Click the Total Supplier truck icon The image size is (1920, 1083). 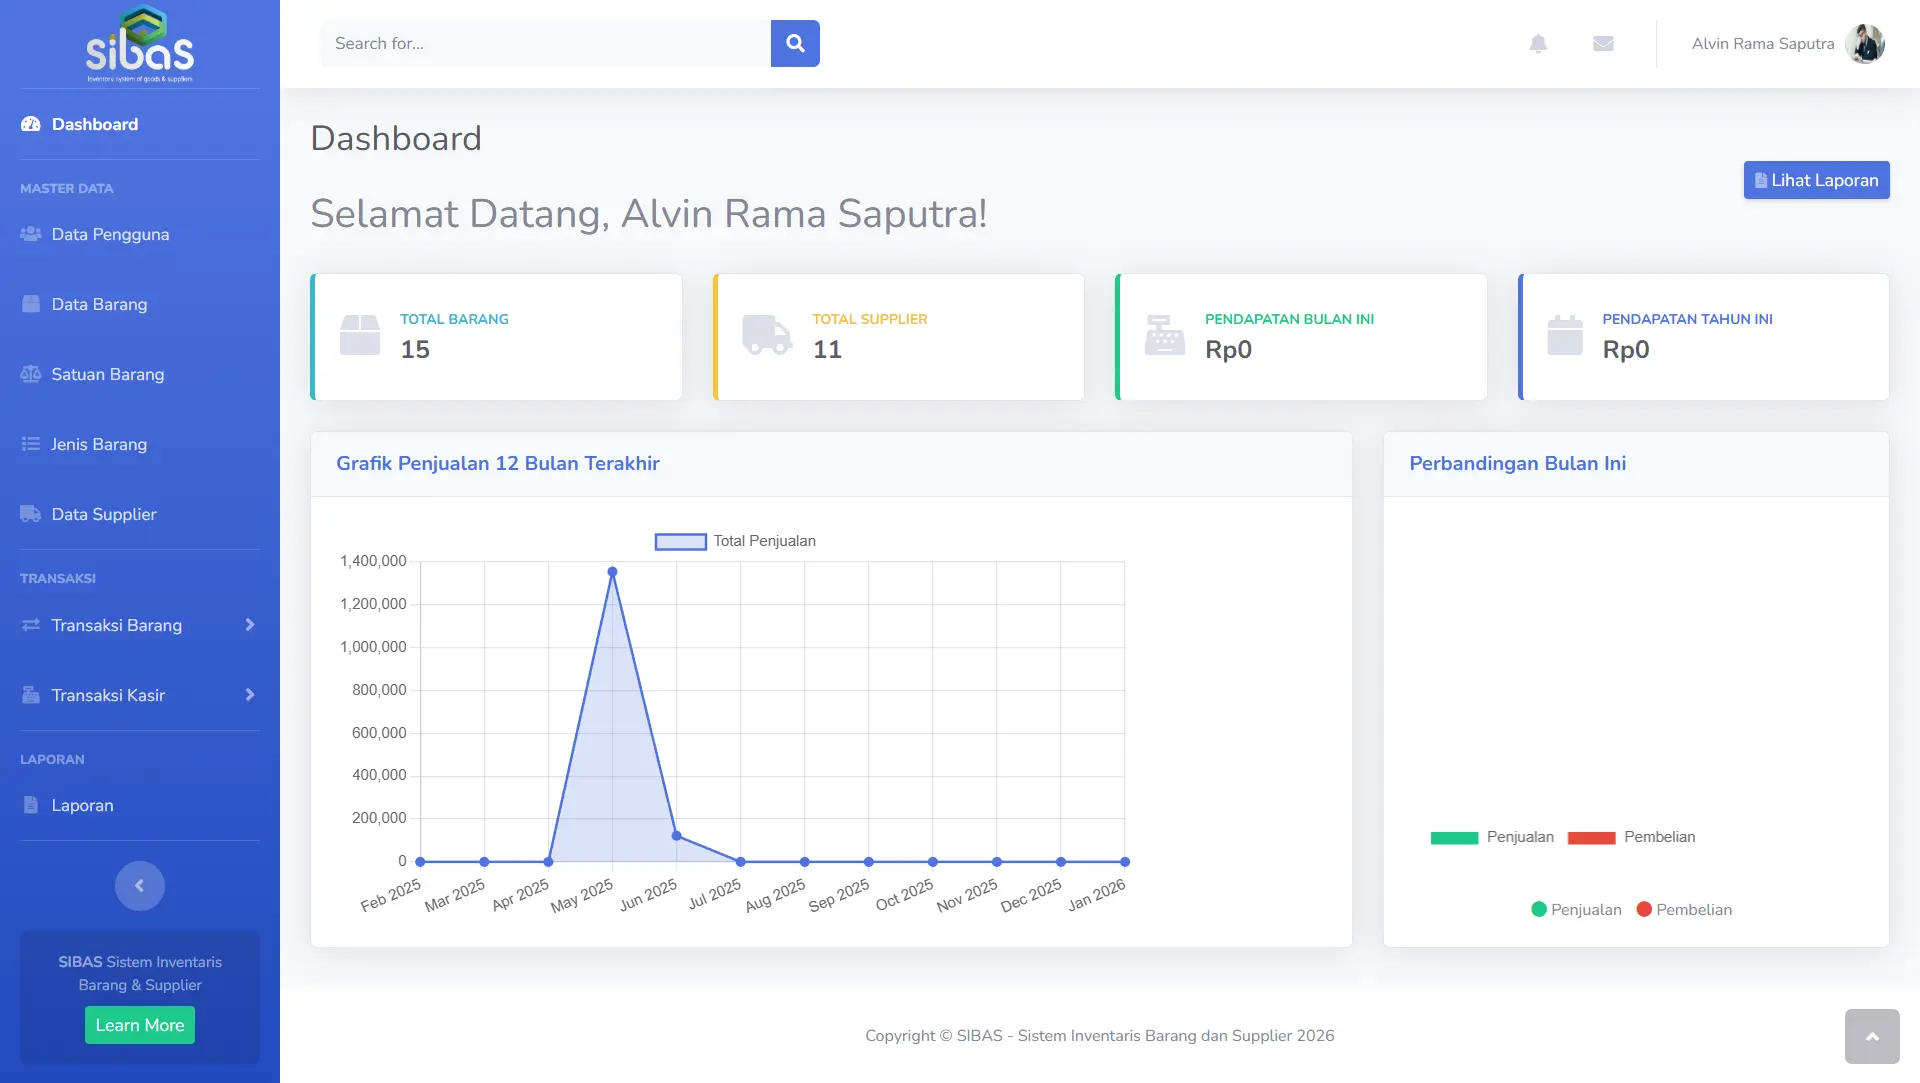pyautogui.click(x=767, y=335)
